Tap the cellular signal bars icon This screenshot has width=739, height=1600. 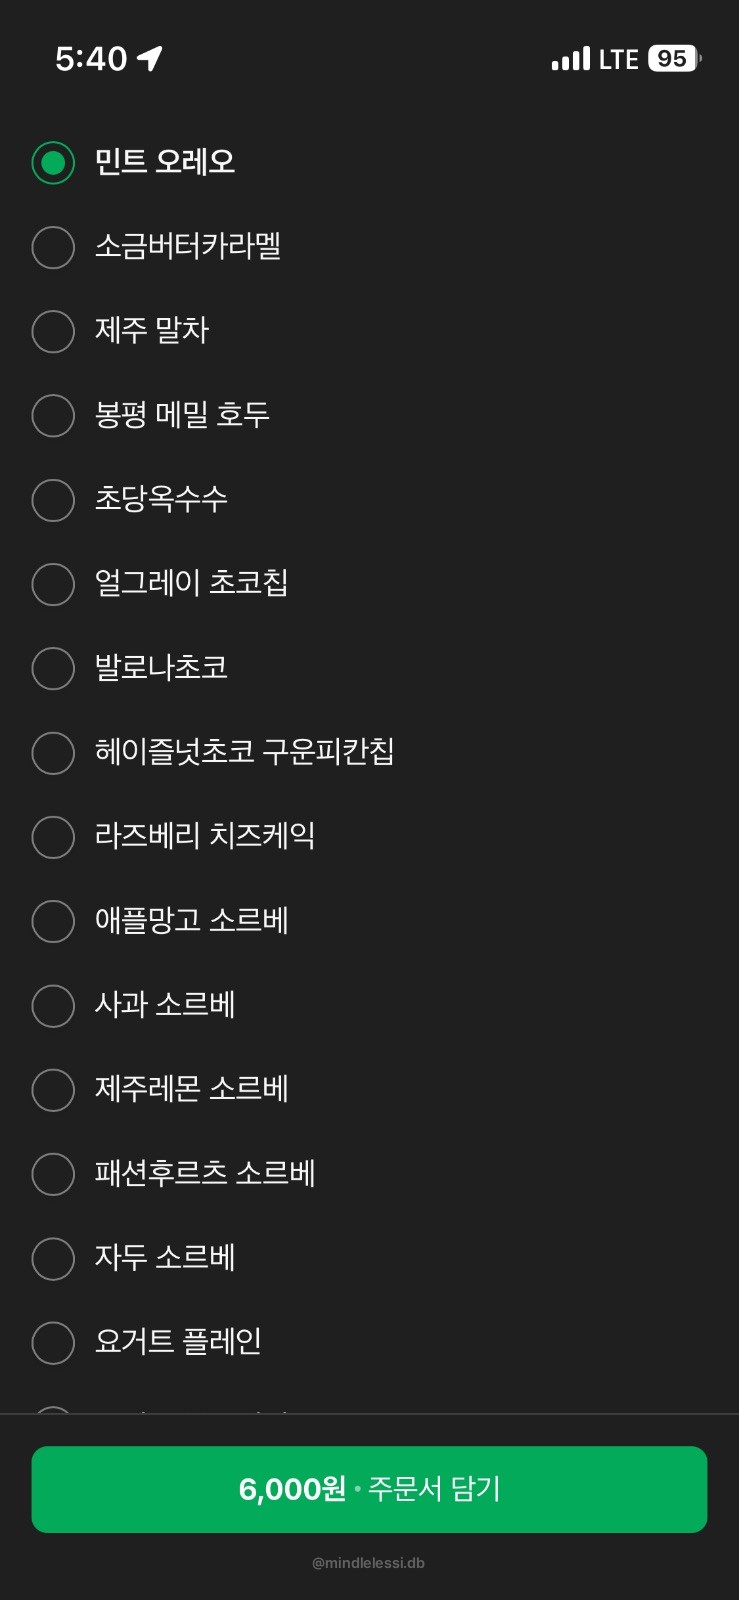[571, 60]
